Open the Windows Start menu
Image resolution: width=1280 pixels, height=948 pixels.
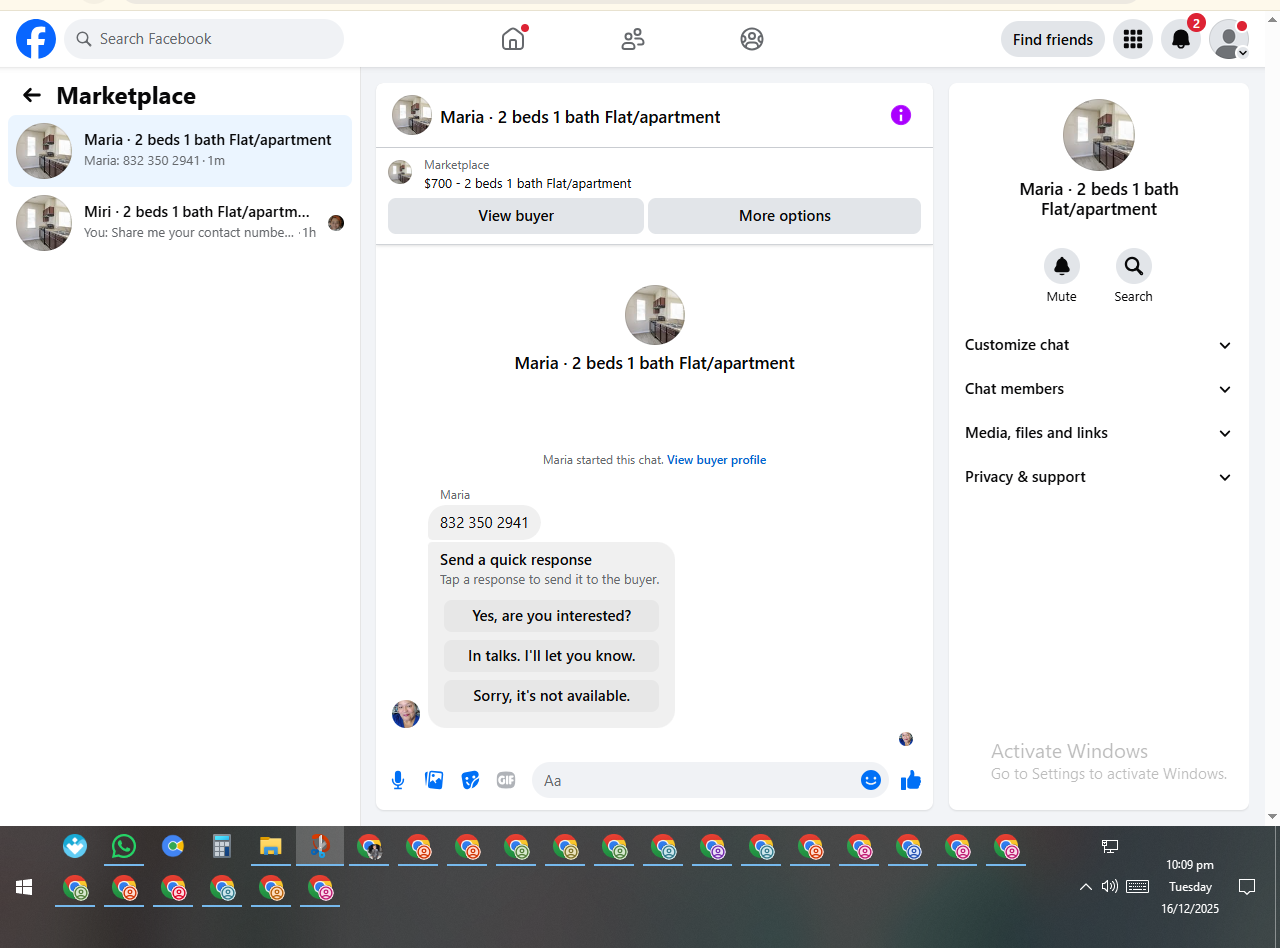pos(24,887)
